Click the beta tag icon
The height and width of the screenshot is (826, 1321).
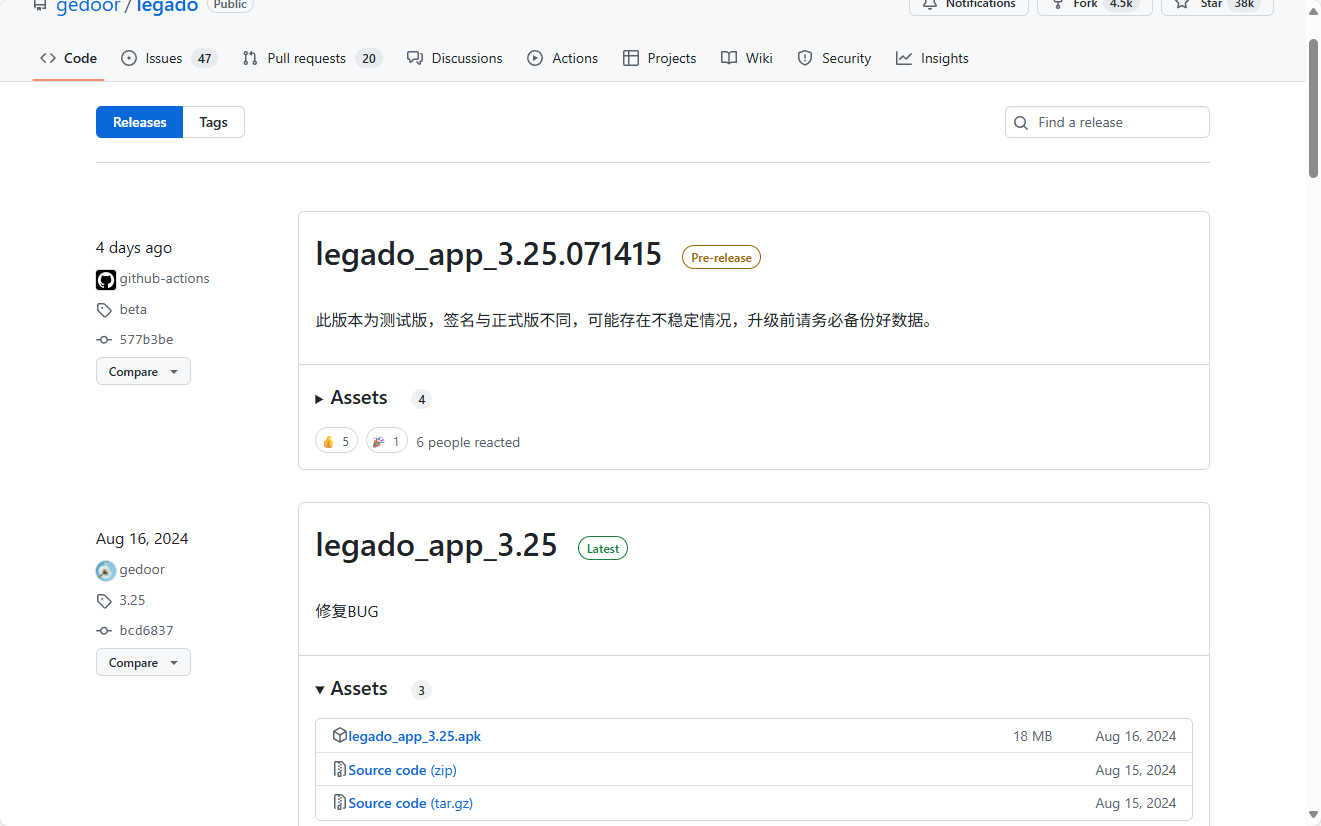105,310
